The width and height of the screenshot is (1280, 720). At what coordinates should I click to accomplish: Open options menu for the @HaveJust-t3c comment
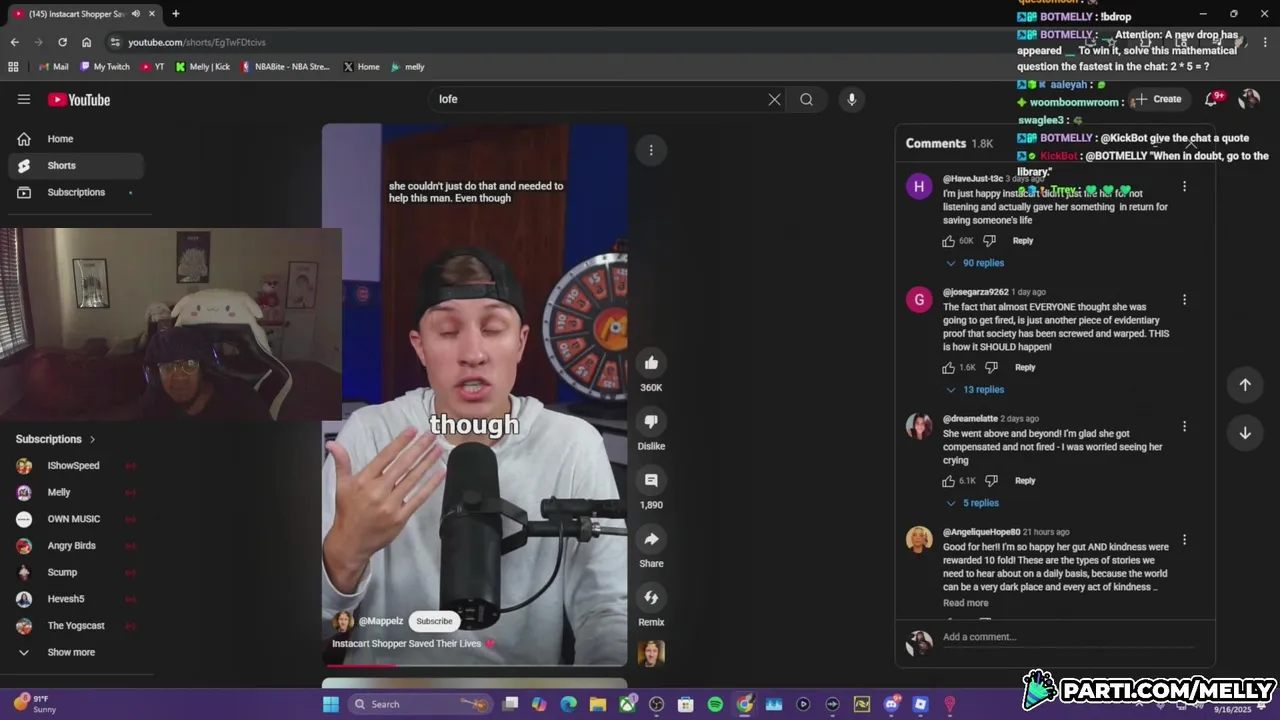point(1184,186)
